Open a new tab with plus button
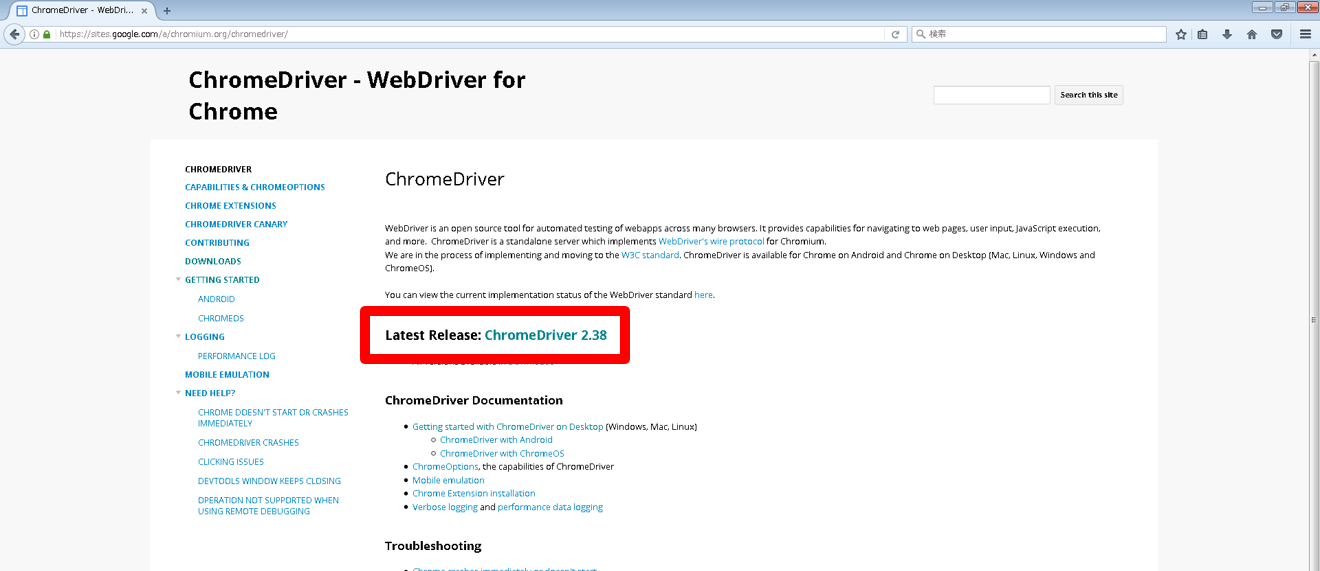 pyautogui.click(x=167, y=10)
